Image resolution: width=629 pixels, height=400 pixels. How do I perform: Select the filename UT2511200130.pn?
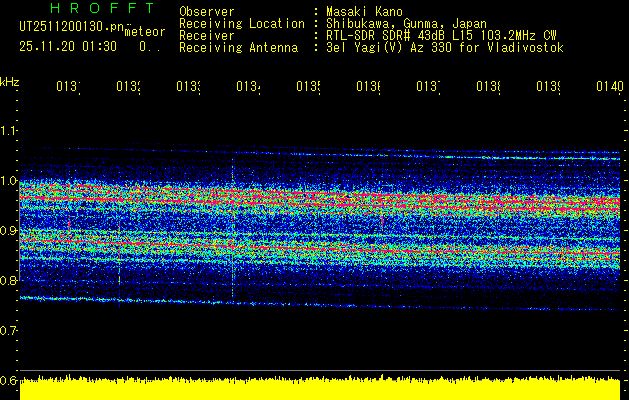pyautogui.click(x=72, y=27)
